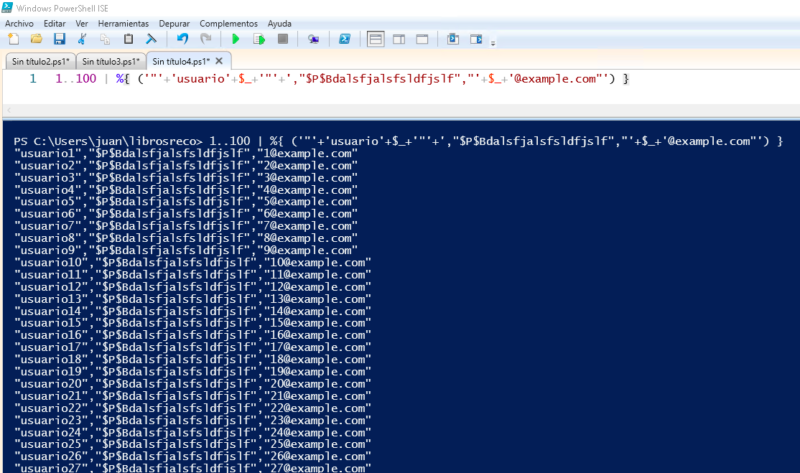Click the PowerShell ISE title bar icon
The width and height of the screenshot is (800, 473).
pyautogui.click(x=7, y=8)
